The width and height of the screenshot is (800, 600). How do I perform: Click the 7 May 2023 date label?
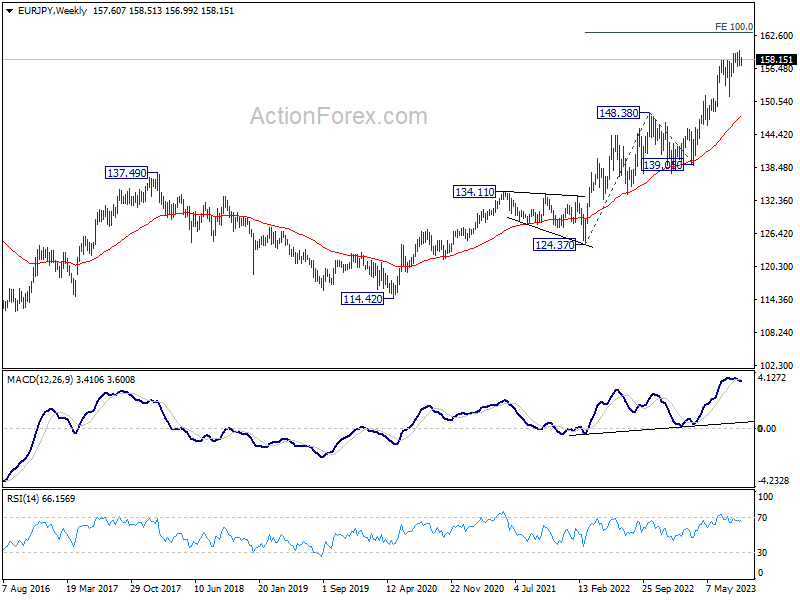(731, 589)
